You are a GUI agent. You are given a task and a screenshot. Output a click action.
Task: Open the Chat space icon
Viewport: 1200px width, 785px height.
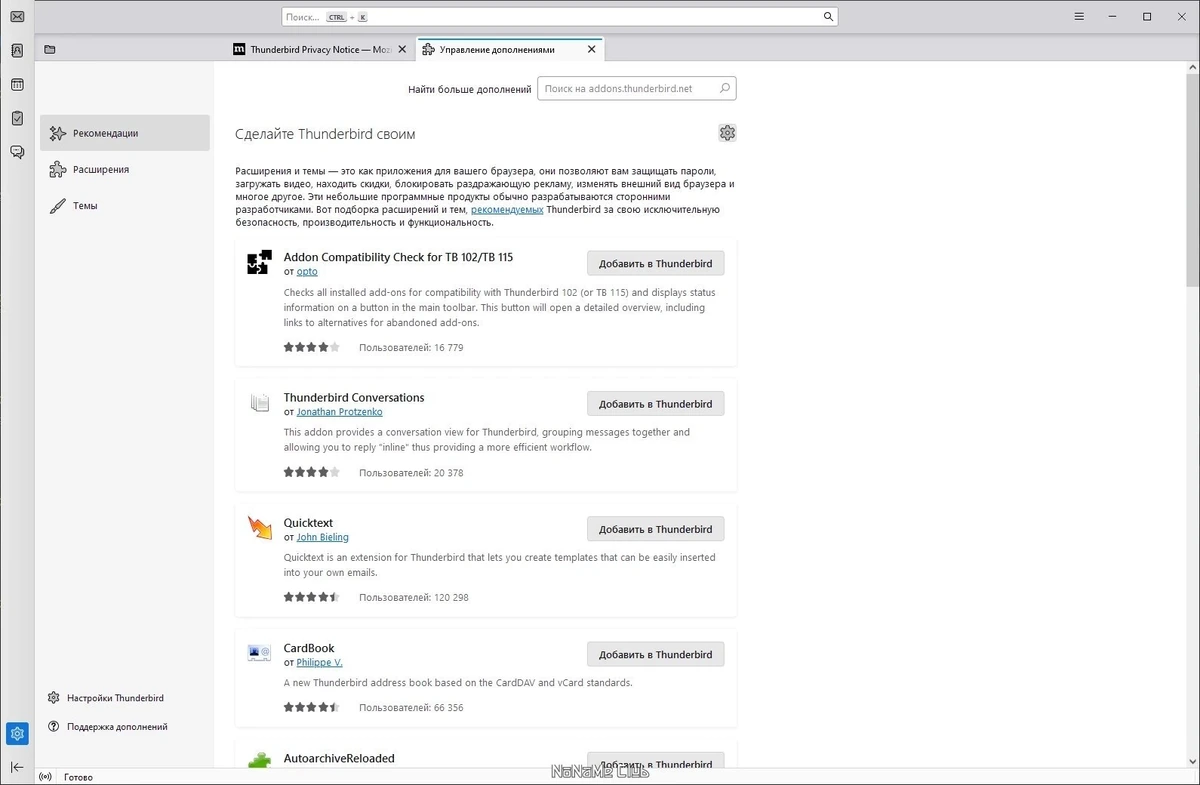pos(17,152)
